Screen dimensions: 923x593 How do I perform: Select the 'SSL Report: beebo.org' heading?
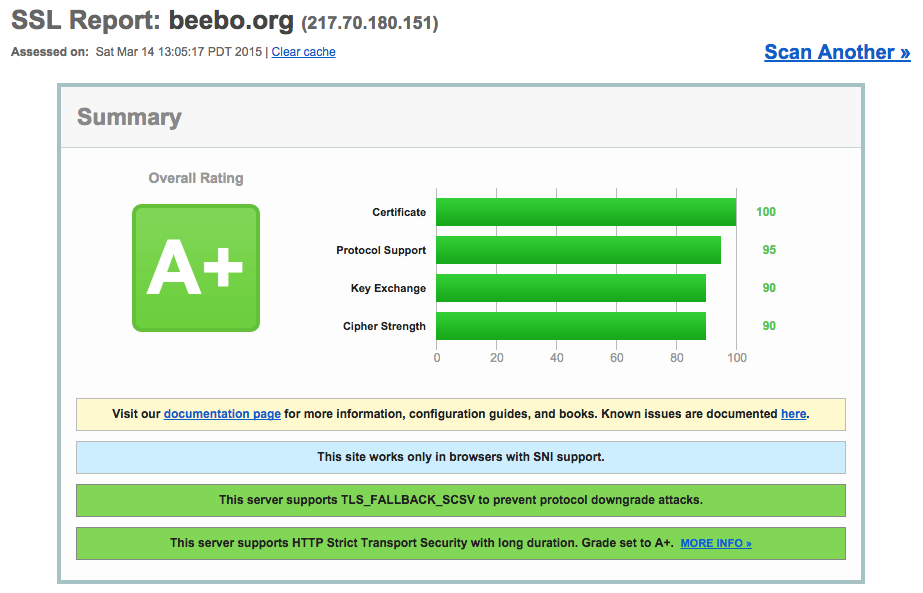point(152,21)
